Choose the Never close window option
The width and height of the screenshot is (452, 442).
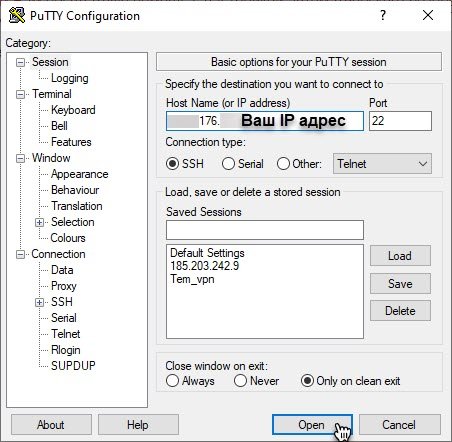point(240,381)
